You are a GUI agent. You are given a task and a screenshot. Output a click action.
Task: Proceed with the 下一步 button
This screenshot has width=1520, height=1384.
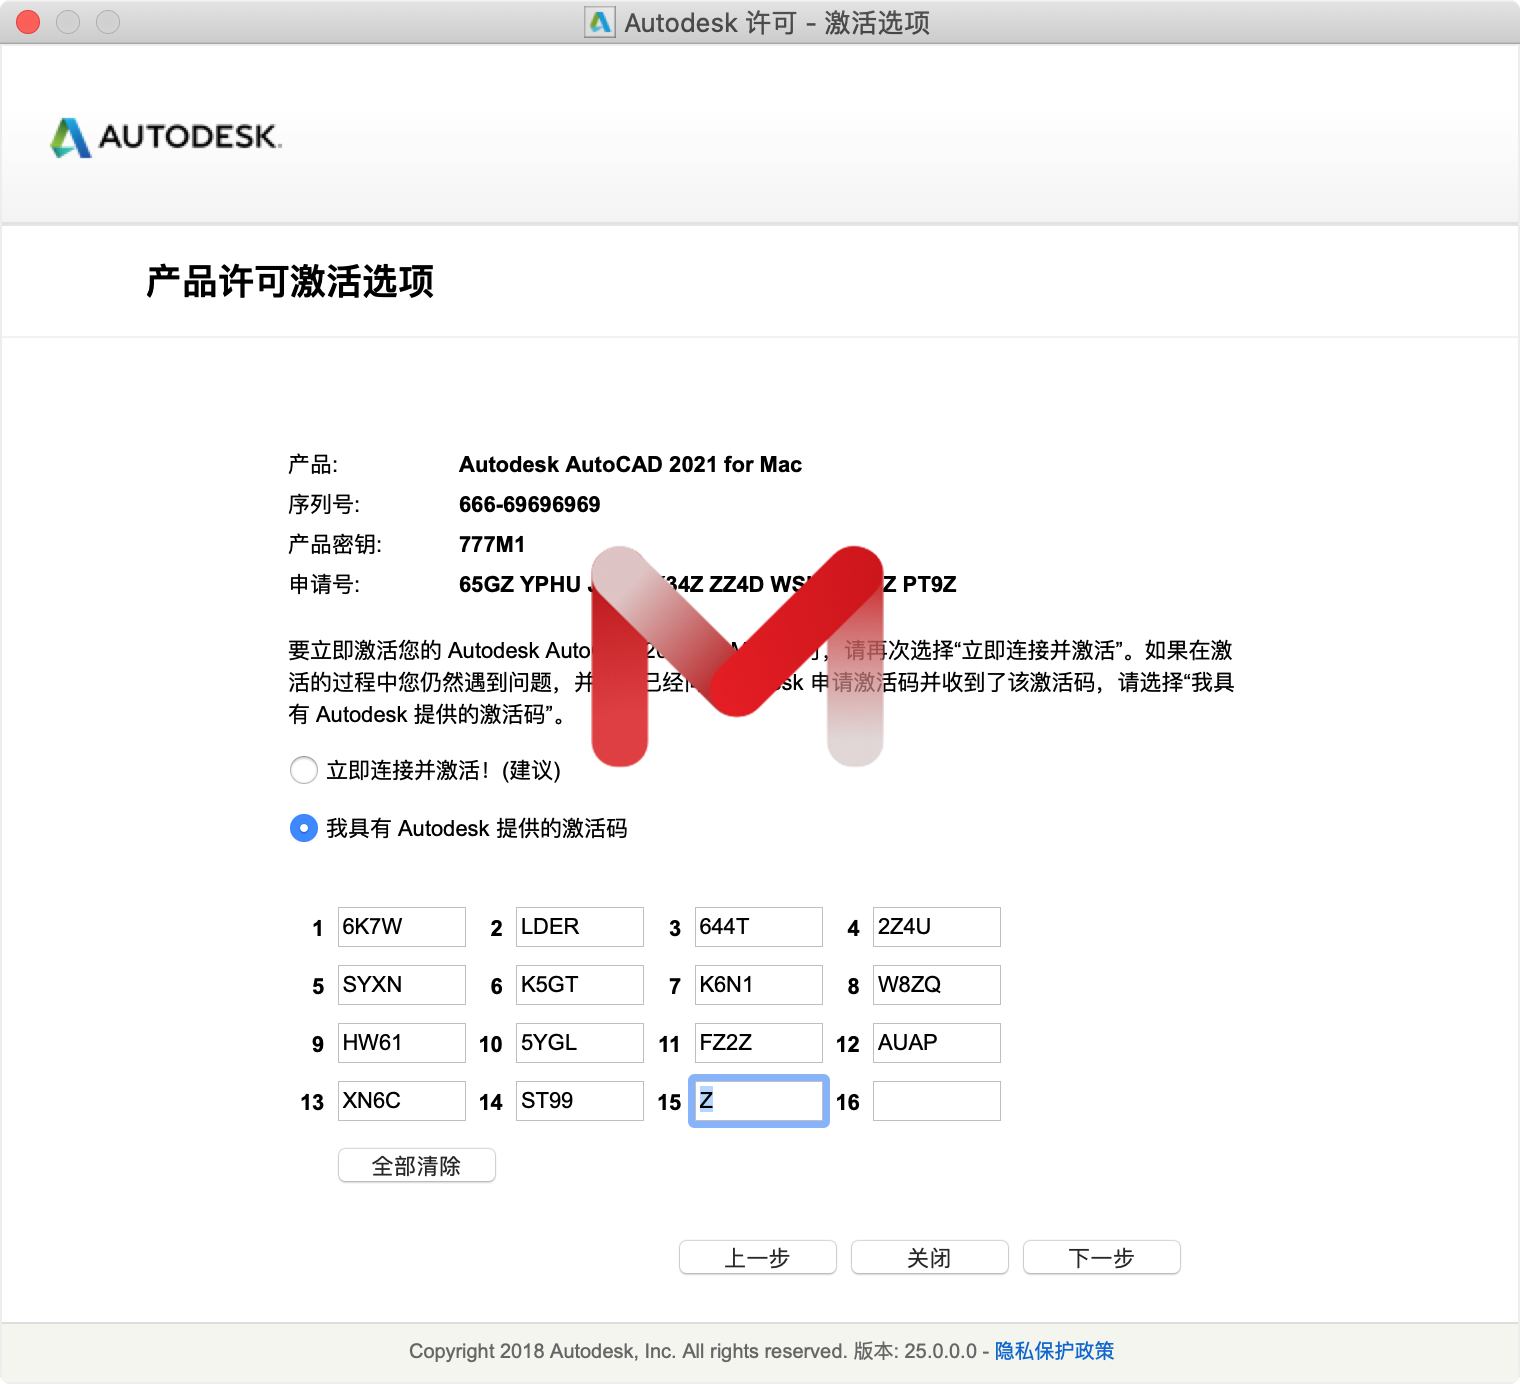click(x=1102, y=1258)
